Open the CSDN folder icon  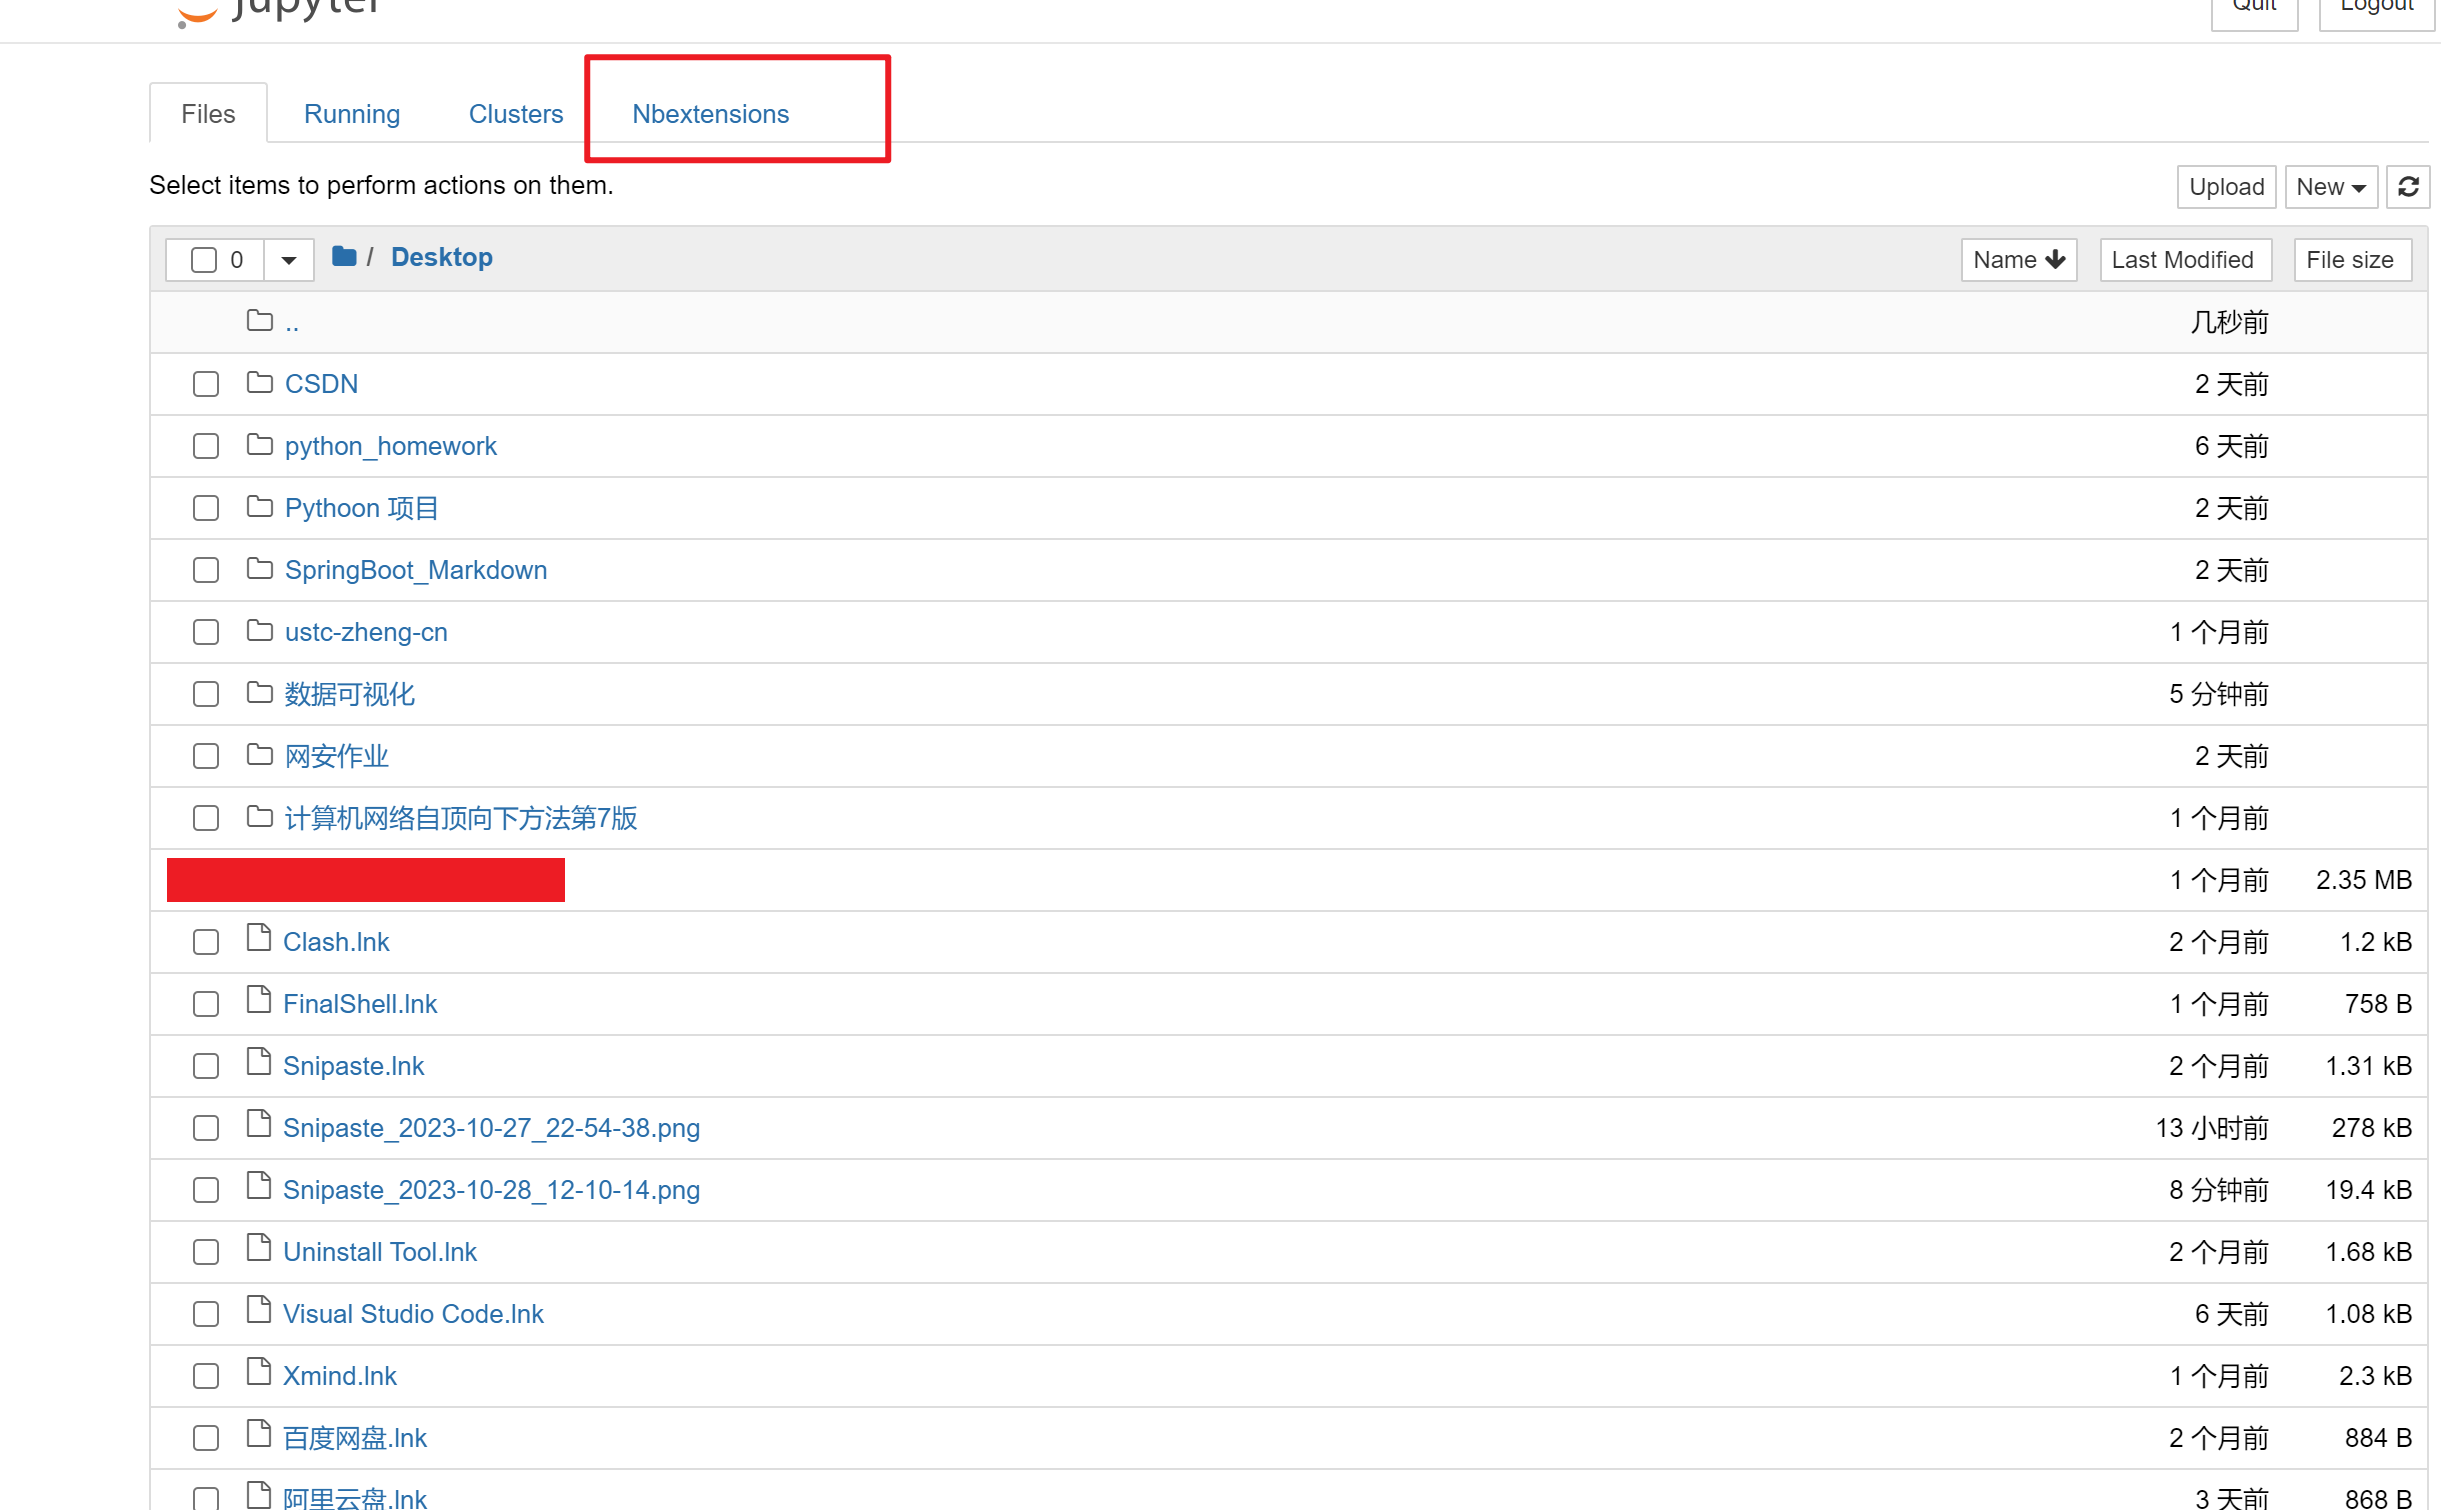click(259, 383)
